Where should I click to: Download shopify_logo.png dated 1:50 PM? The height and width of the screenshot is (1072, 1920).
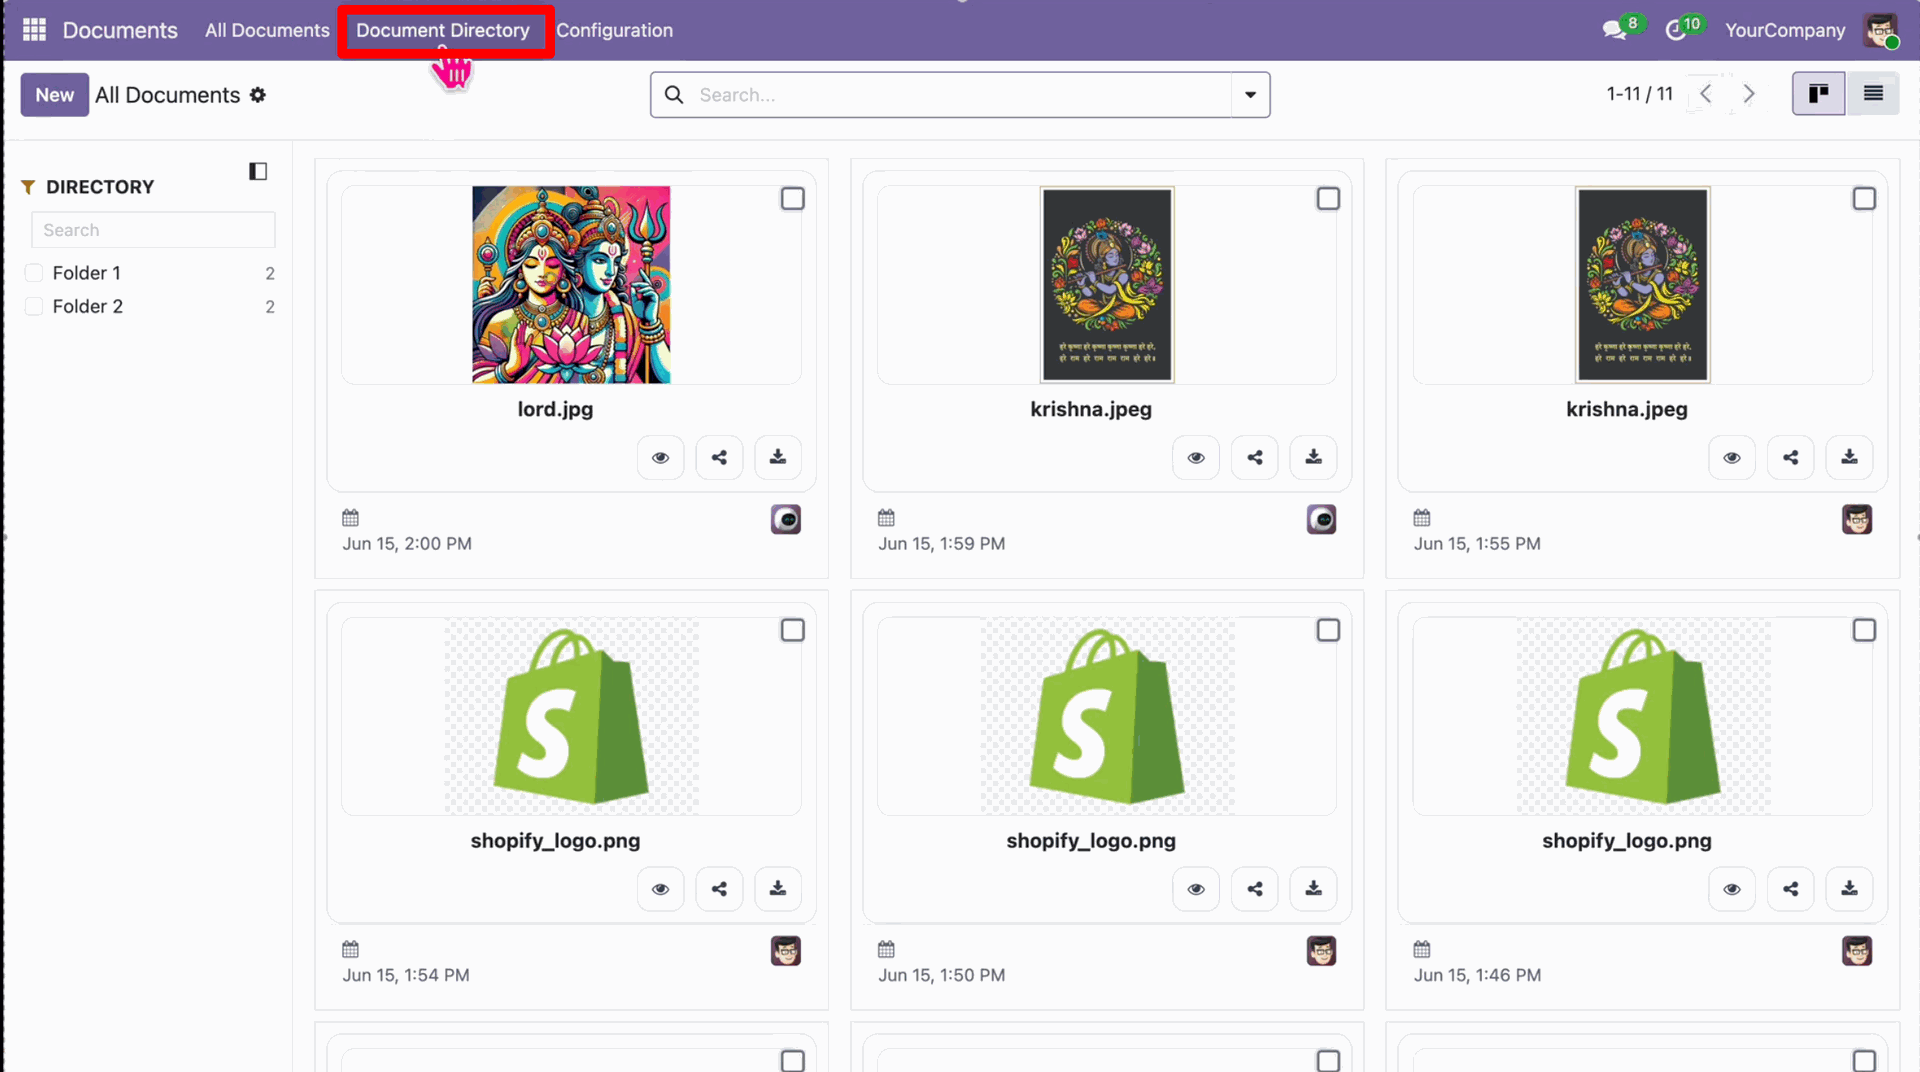(x=1314, y=889)
